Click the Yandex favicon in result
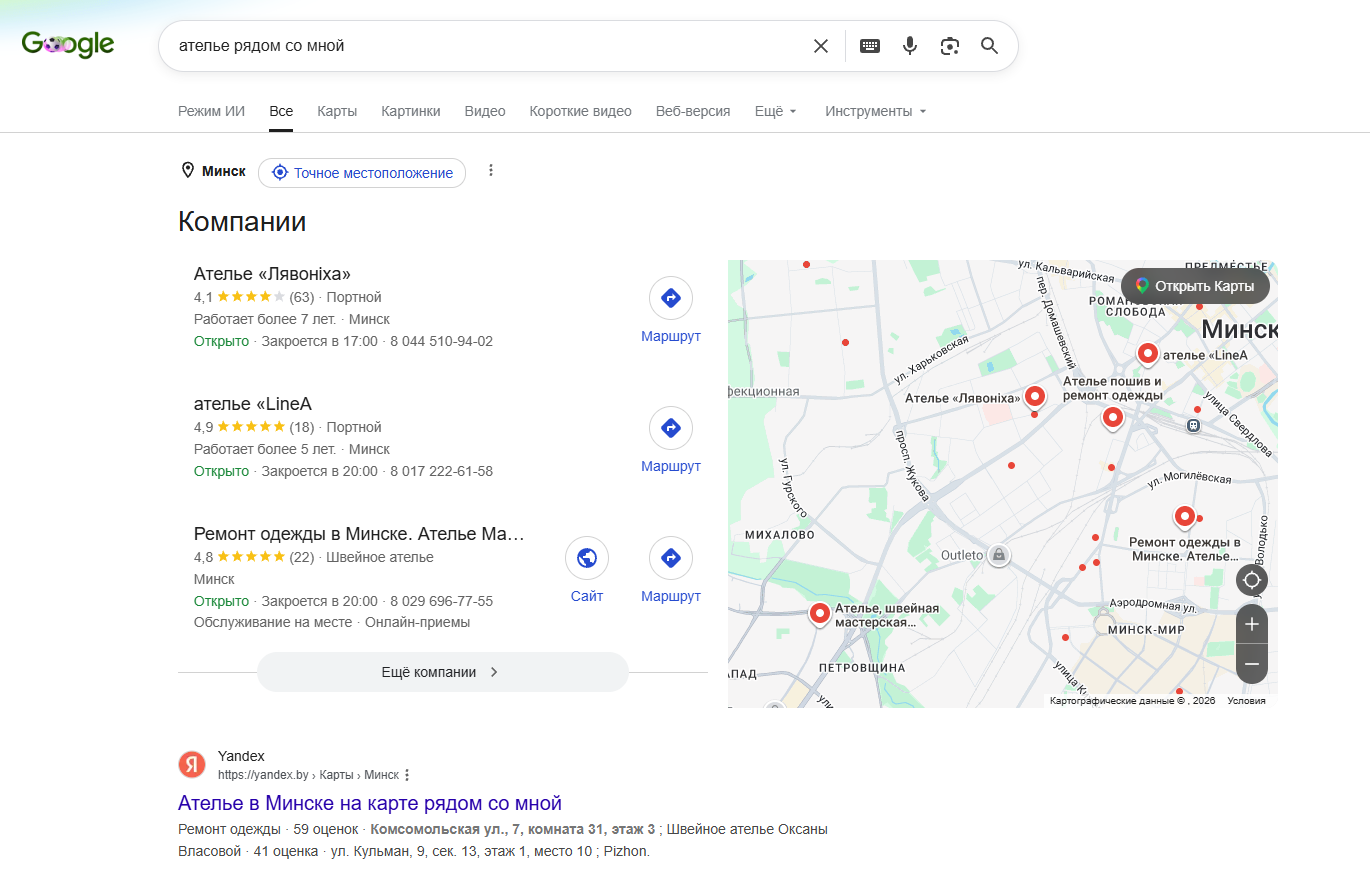 pyautogui.click(x=192, y=765)
